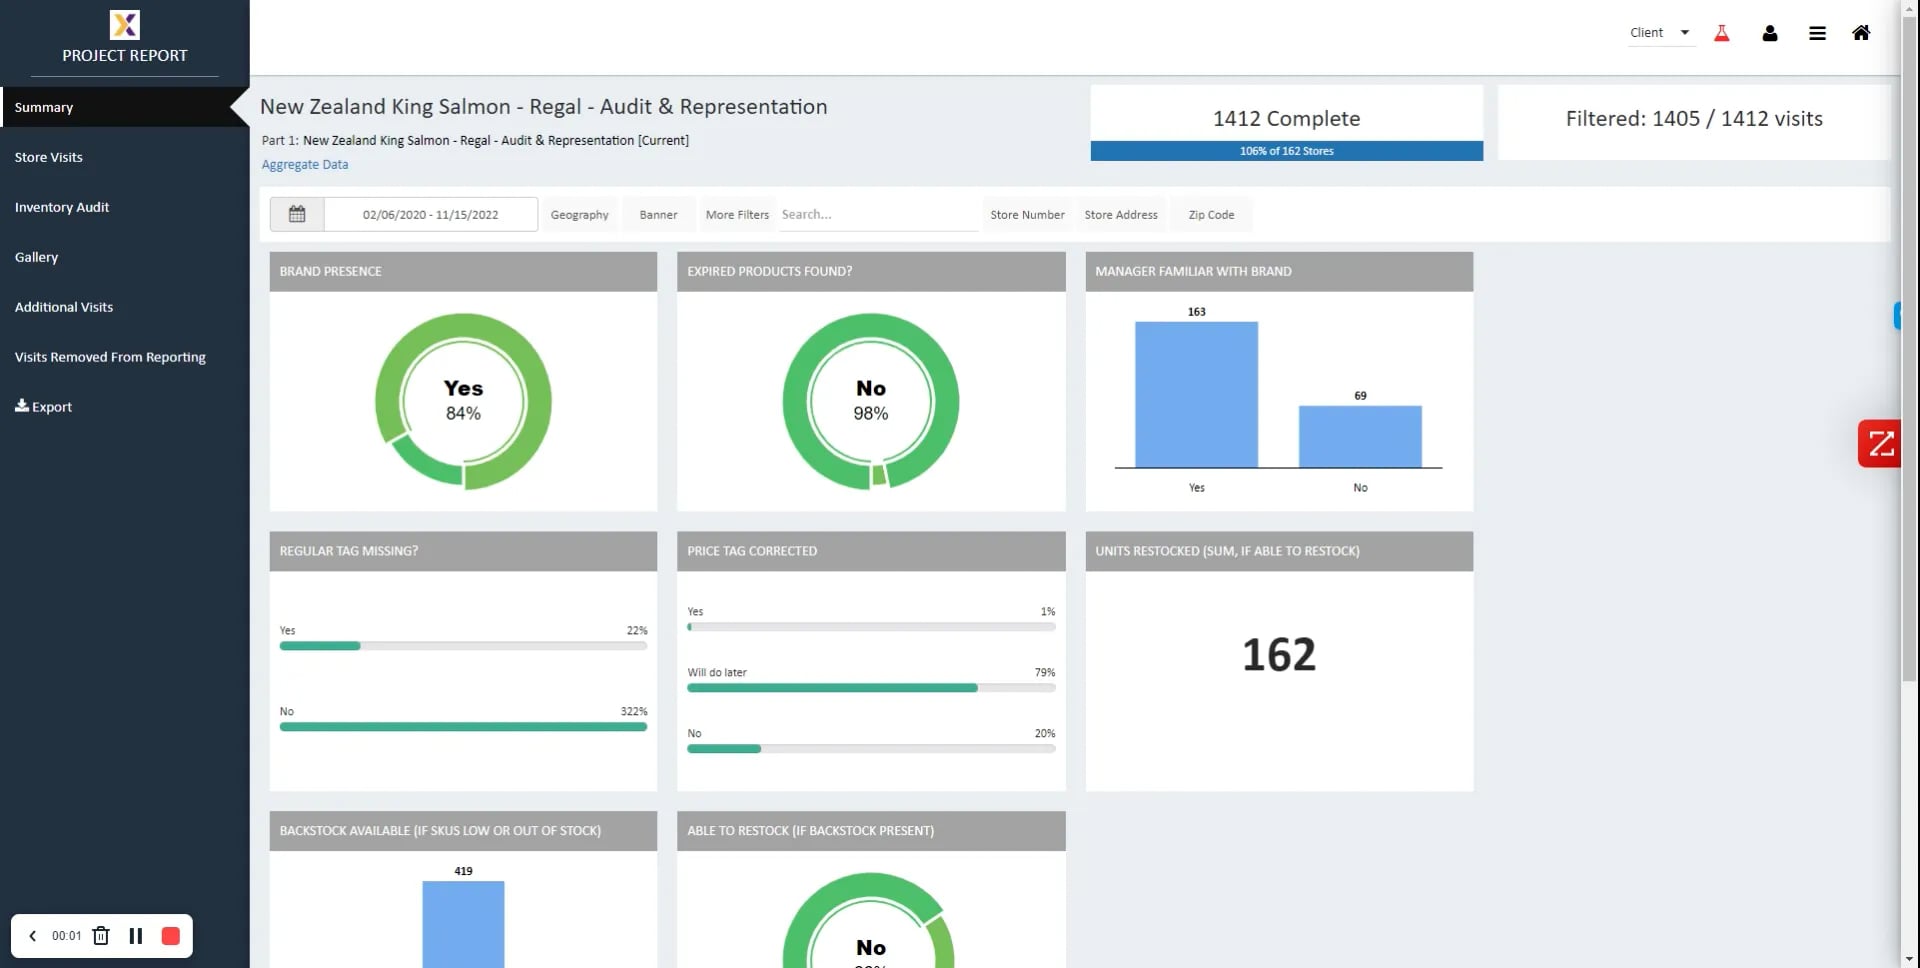
Task: Open the Gallery section
Action: click(37, 257)
